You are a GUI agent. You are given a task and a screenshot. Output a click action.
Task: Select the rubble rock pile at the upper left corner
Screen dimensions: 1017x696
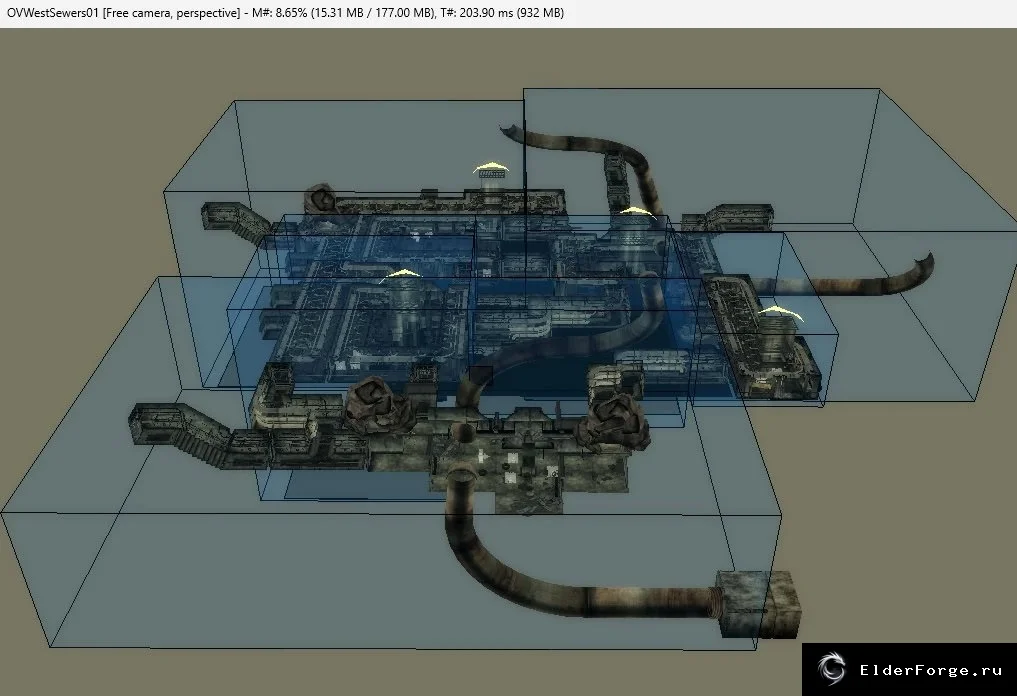pyautogui.click(x=321, y=197)
